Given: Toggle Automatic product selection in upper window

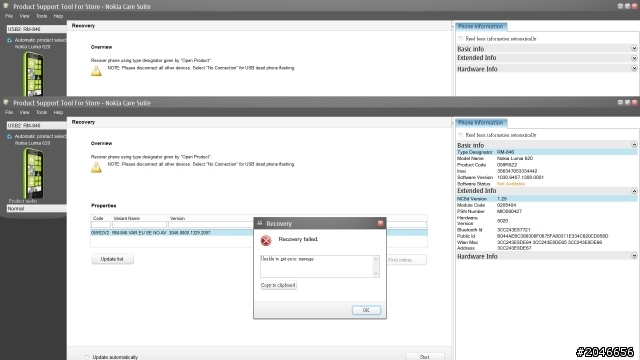Looking at the screenshot, I should pyautogui.click(x=9, y=40).
